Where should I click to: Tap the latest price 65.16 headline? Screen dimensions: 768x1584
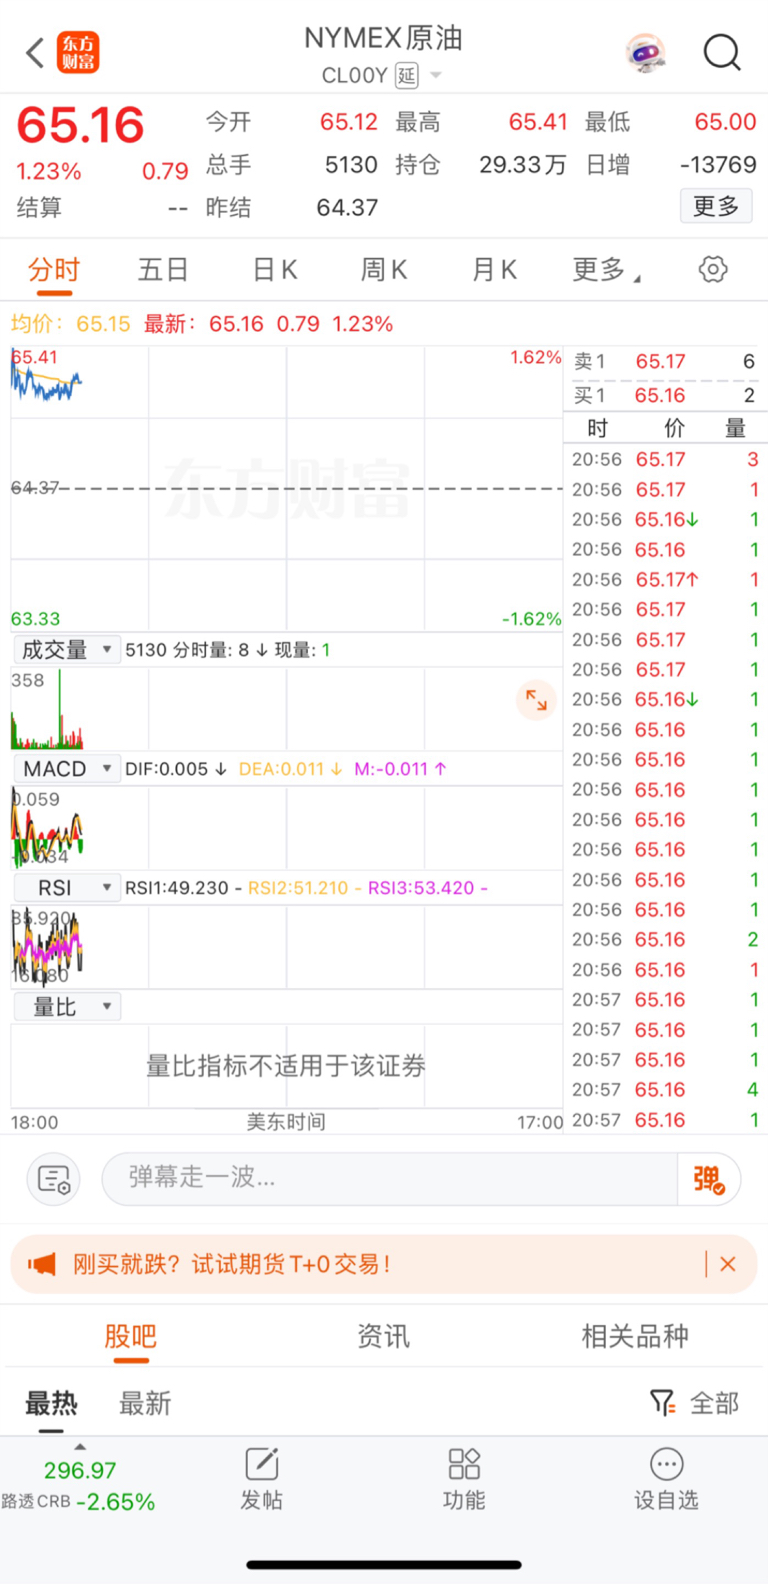point(81,126)
